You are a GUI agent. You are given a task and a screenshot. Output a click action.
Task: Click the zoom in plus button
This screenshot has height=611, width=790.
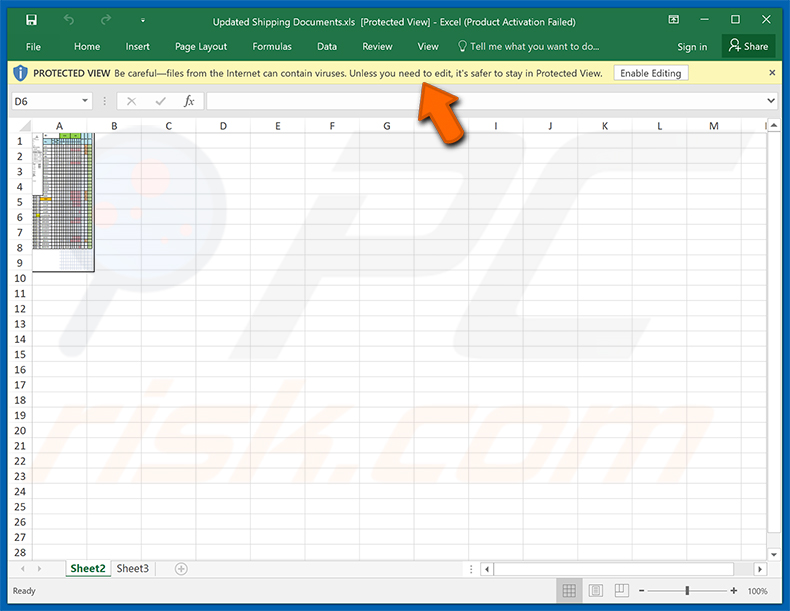(734, 590)
